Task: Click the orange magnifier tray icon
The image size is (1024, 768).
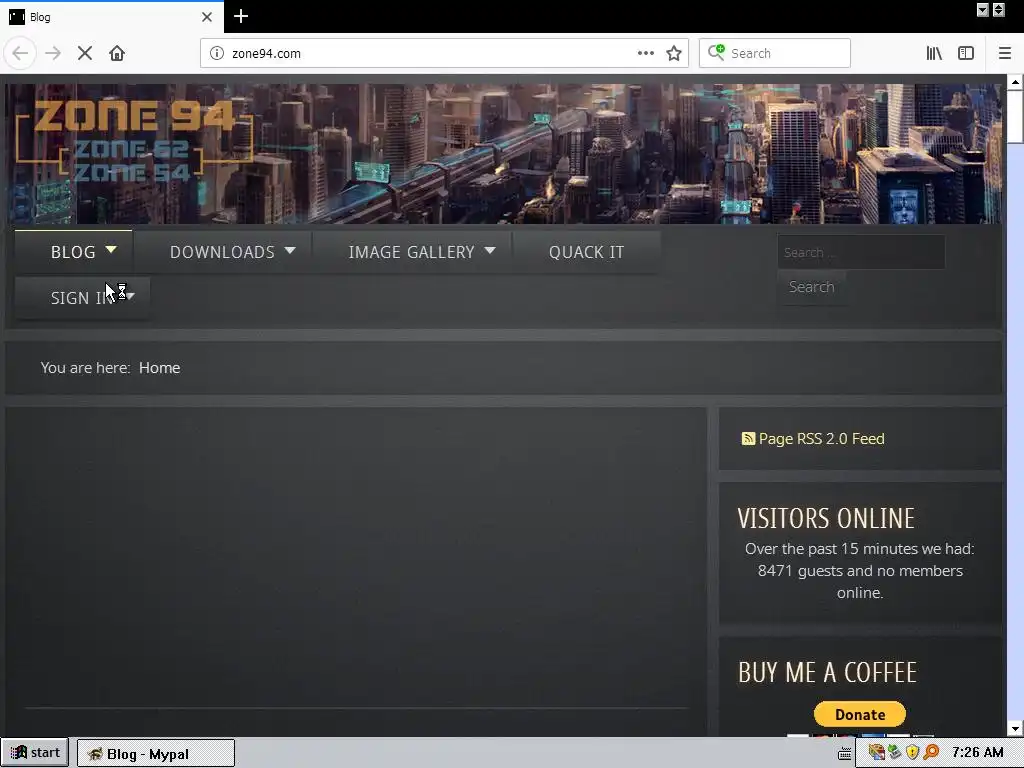Action: pos(931,753)
